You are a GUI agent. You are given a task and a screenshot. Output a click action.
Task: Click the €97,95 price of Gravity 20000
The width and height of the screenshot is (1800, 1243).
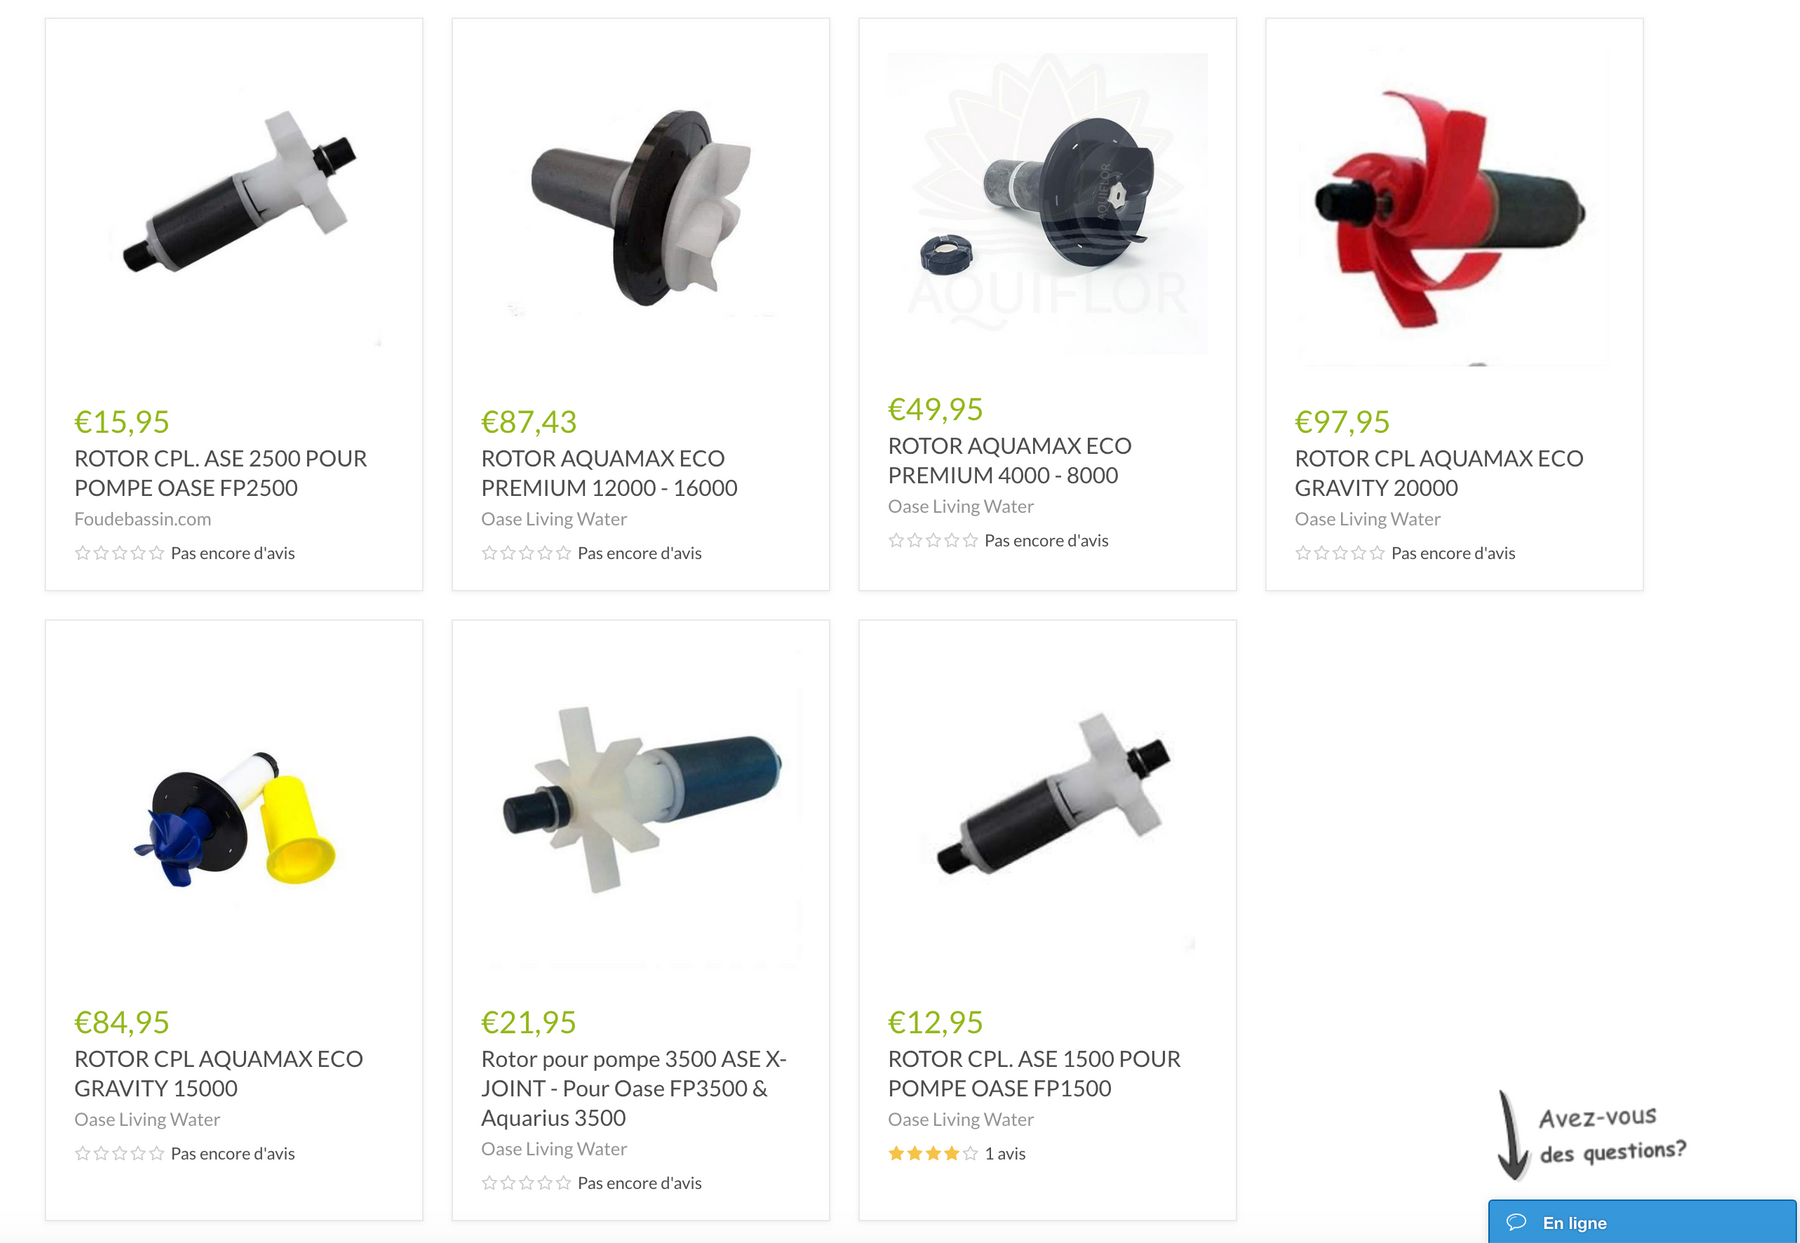coord(1342,422)
